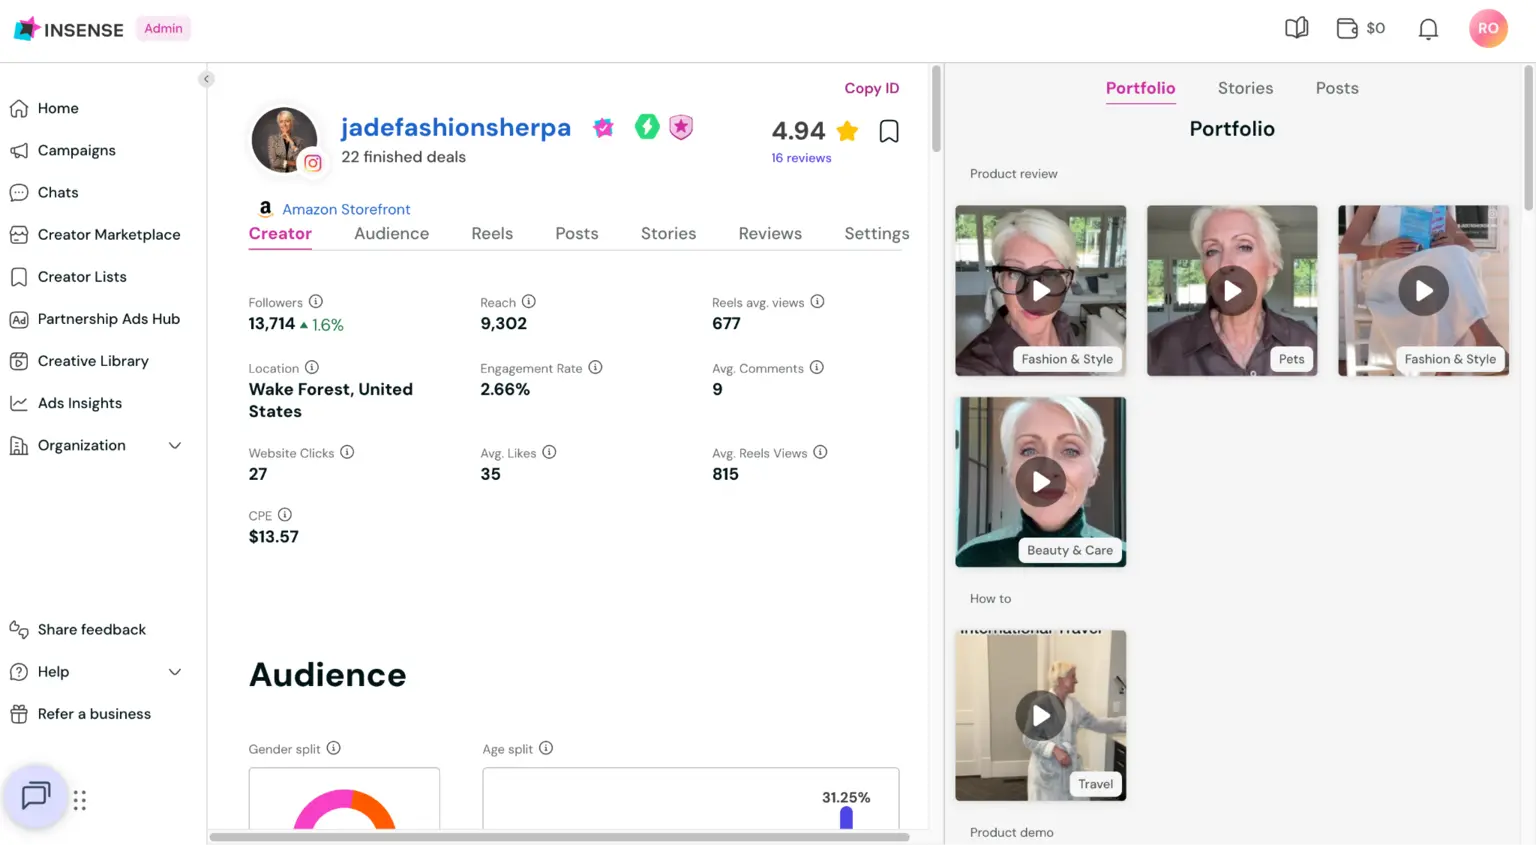Go to Campaigns megaphone icon
Screen dimensions: 1536x845
(19, 151)
